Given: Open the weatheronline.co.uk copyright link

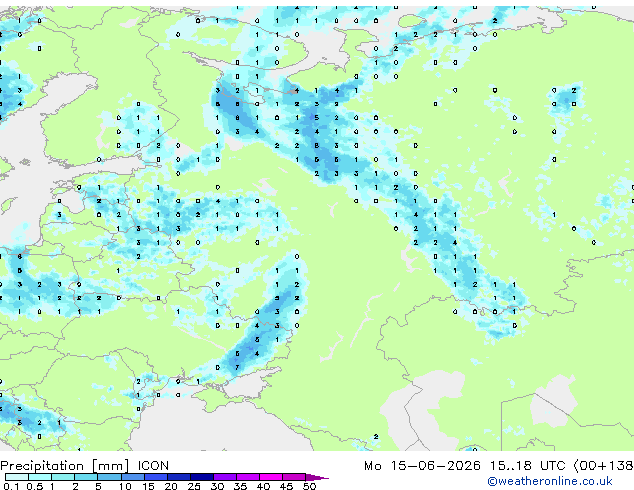Looking at the screenshot, I should tap(550, 481).
